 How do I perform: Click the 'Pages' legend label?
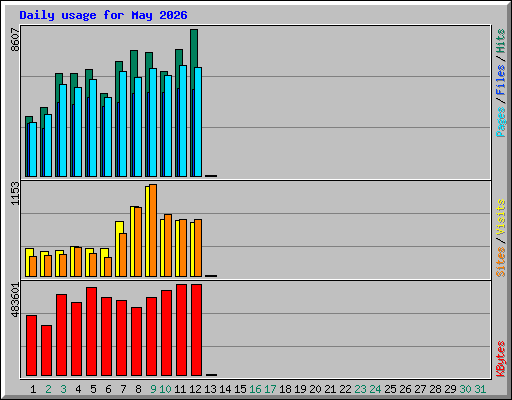tap(501, 122)
